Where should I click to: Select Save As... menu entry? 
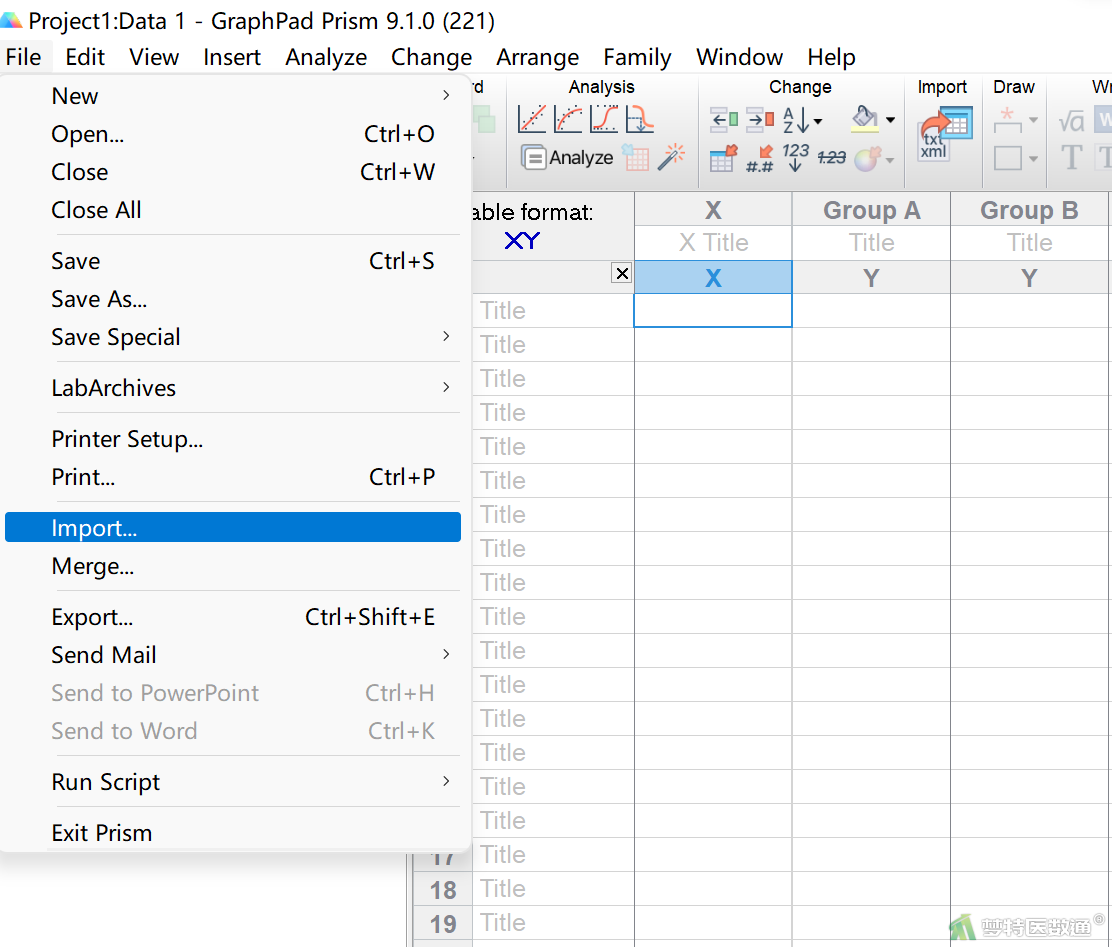[233, 299]
